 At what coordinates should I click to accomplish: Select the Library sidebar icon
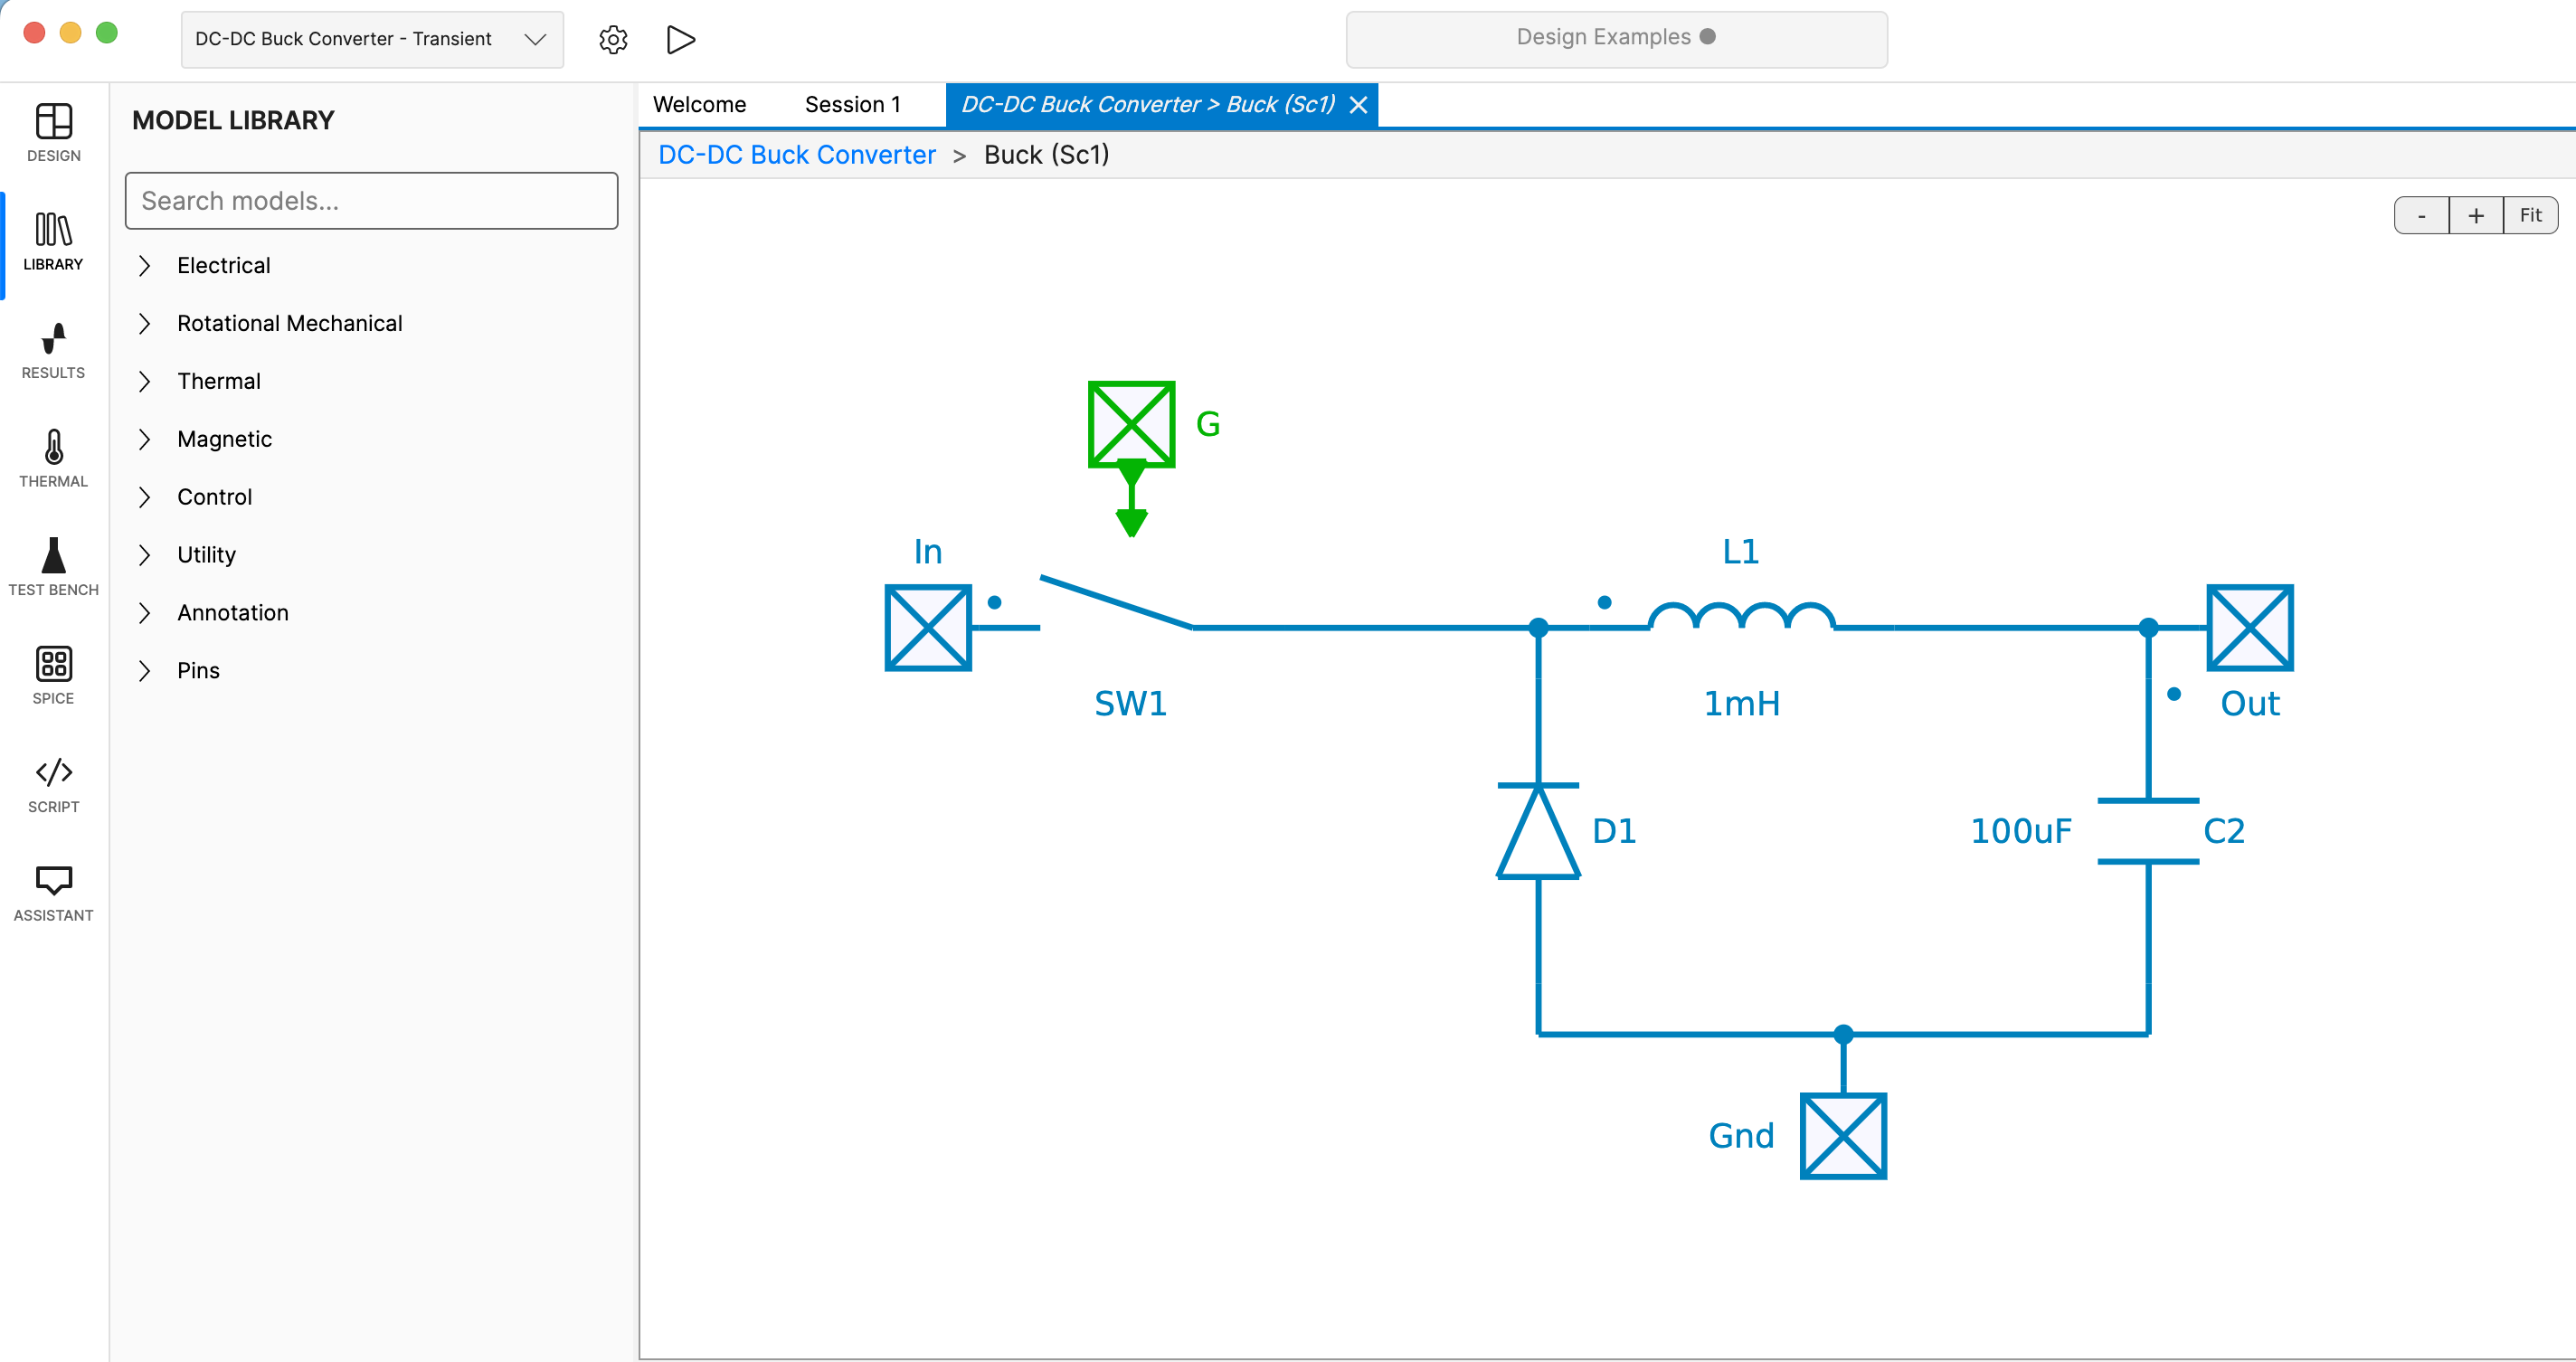53,241
